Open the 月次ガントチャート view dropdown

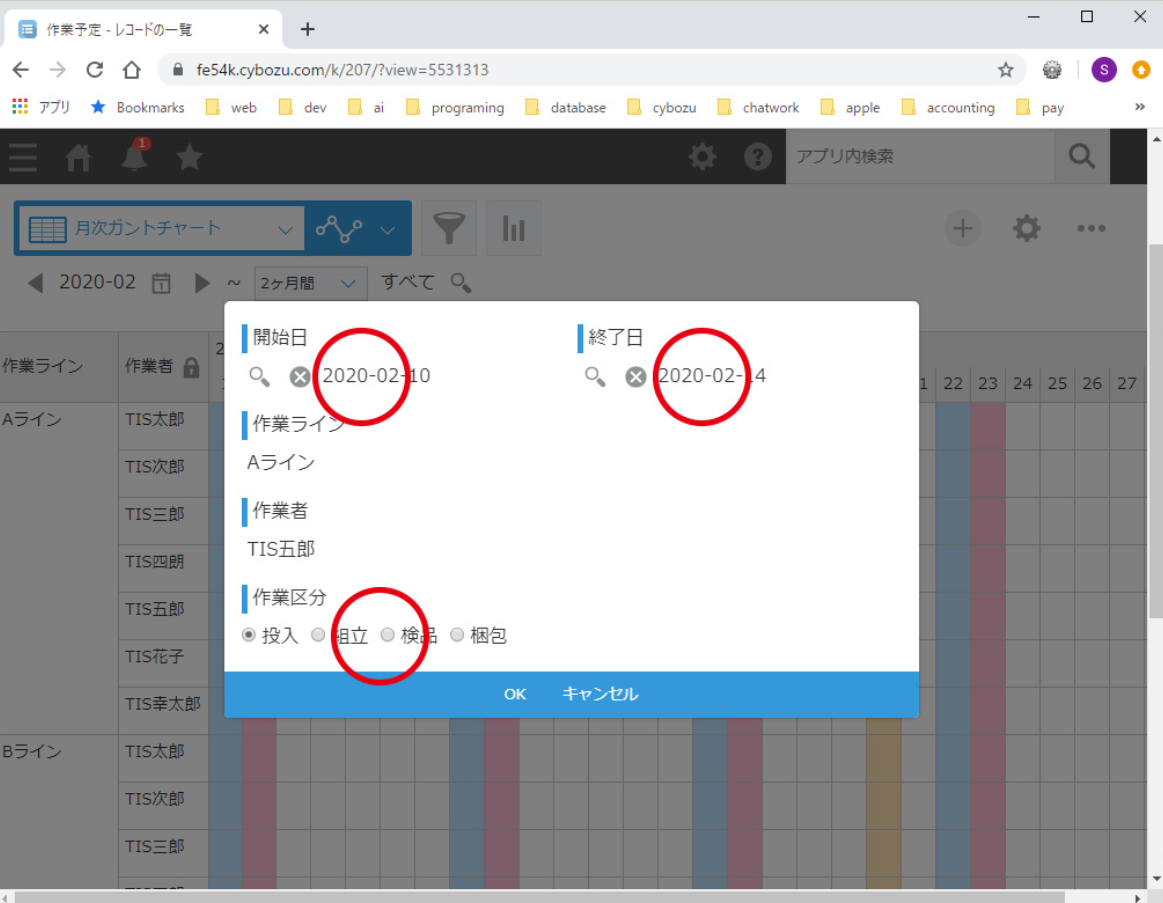[160, 229]
